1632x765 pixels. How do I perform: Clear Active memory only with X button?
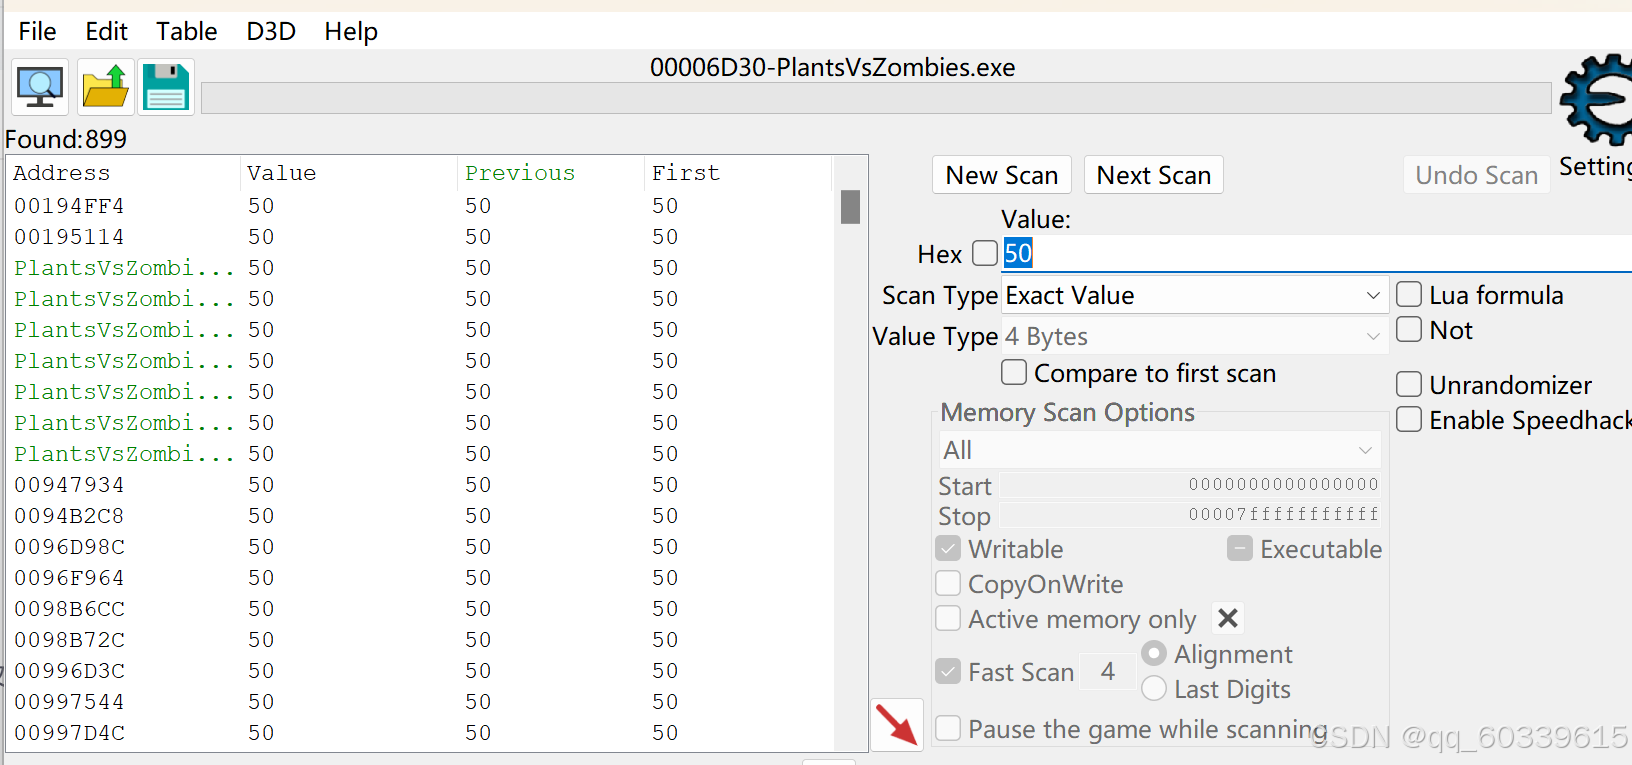1228,619
